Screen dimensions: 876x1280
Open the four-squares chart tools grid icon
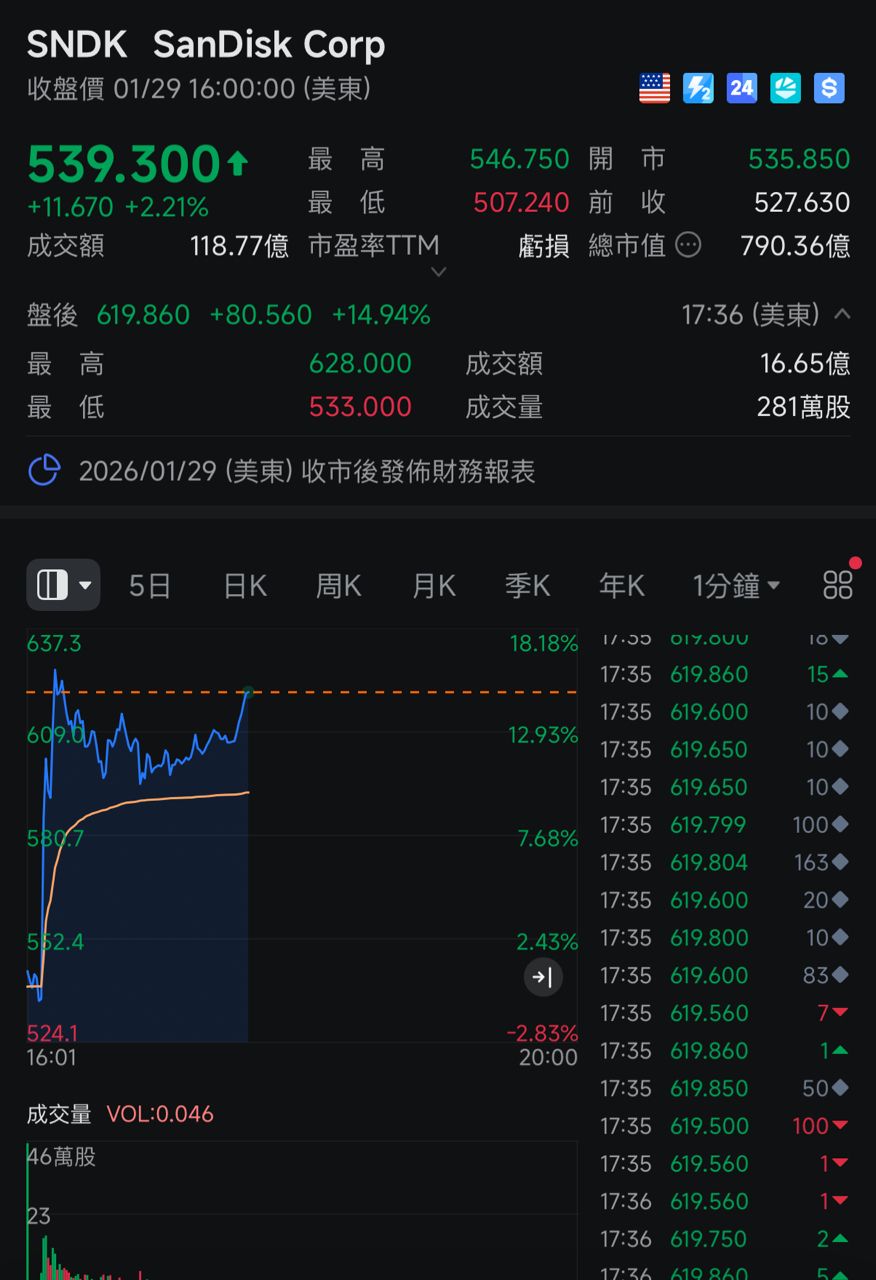(x=838, y=585)
